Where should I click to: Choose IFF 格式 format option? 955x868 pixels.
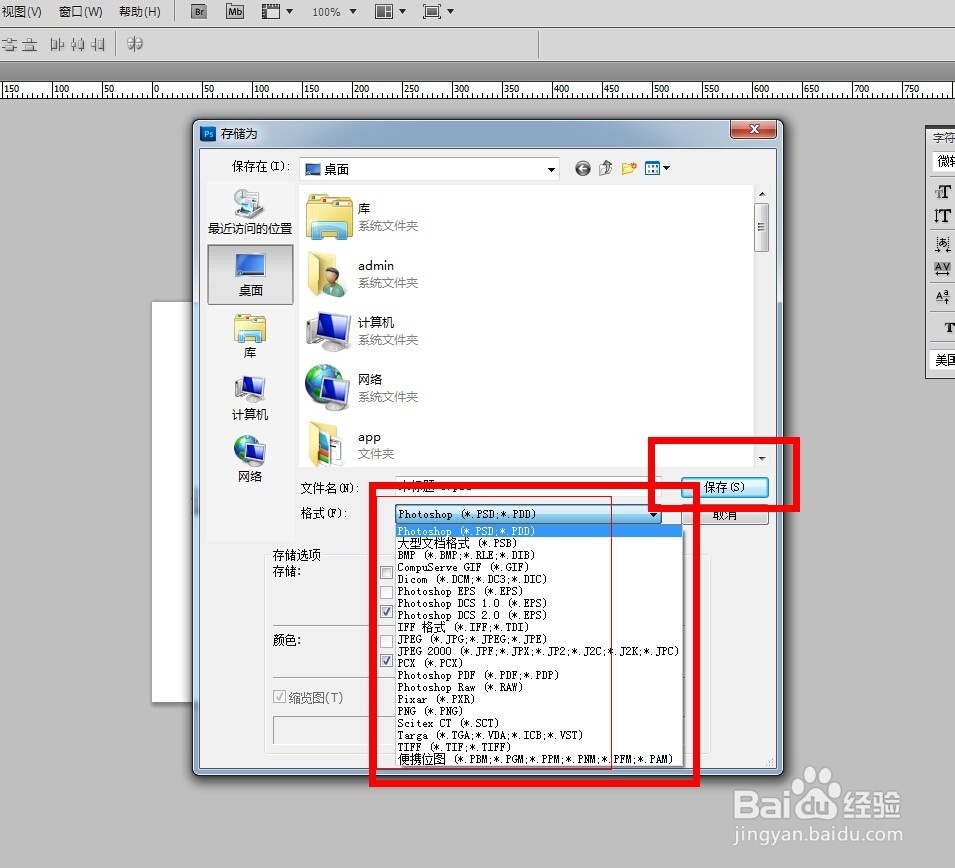coord(538,627)
